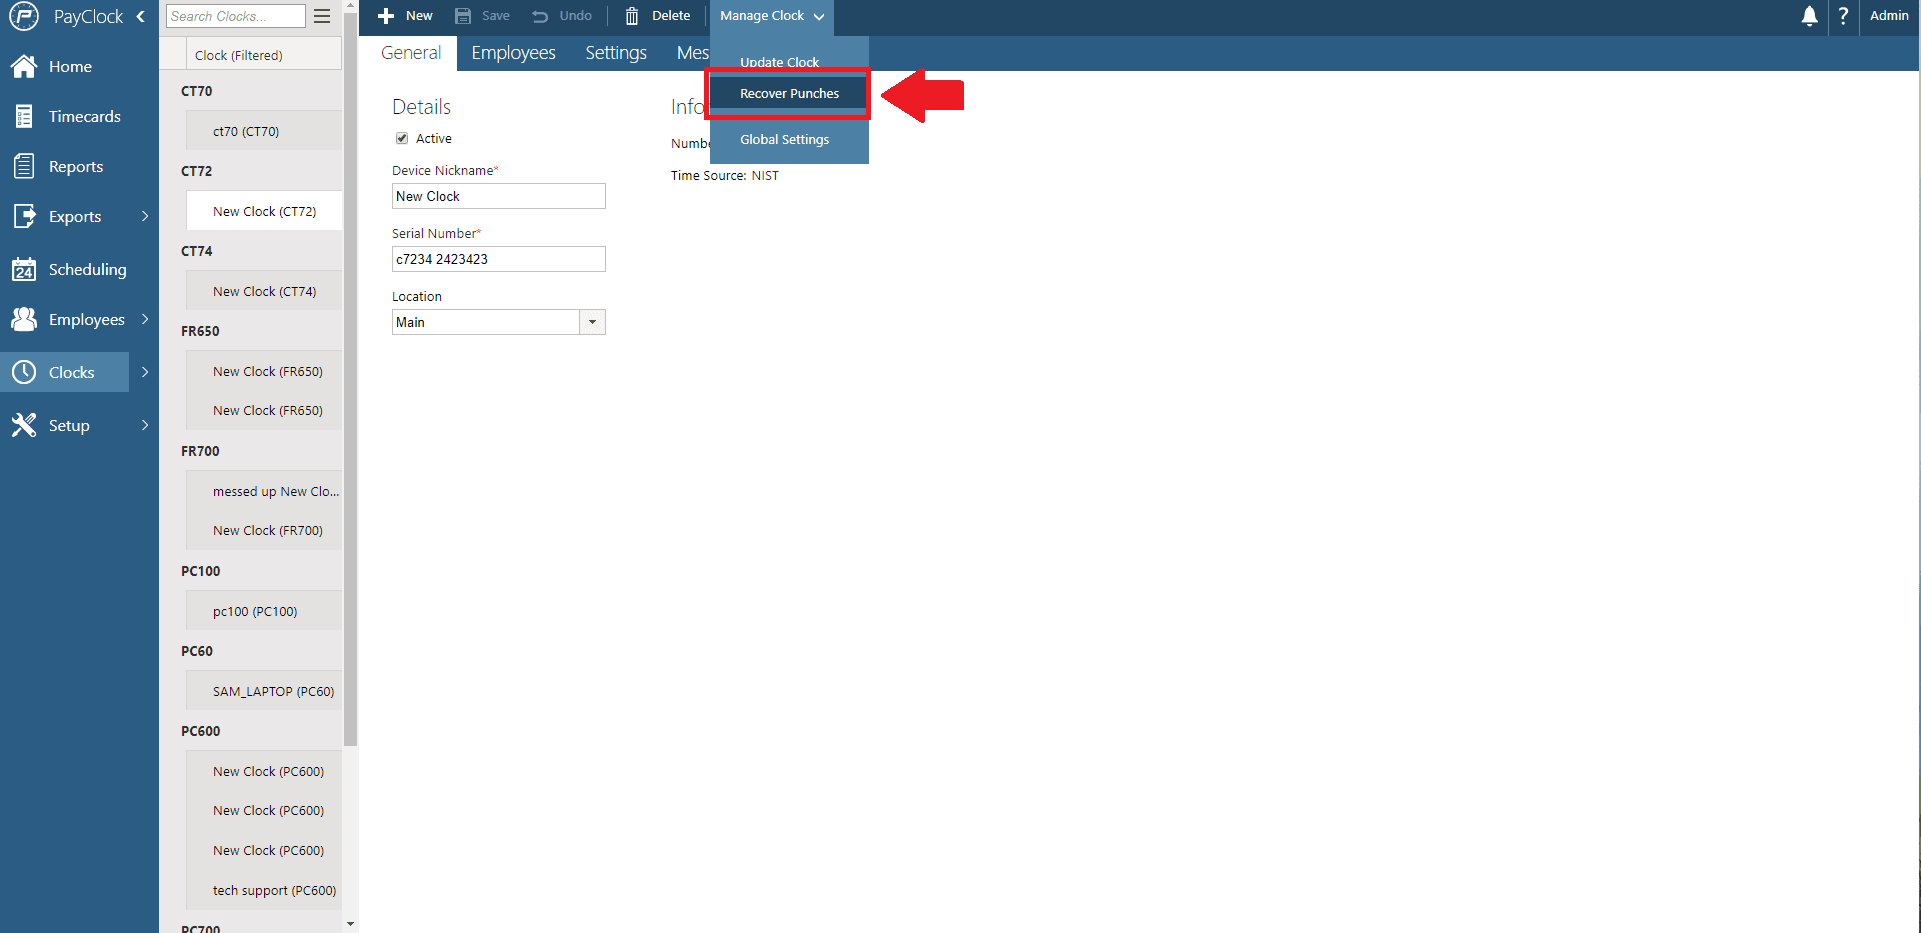Screen dimensions: 1921x933
Task: Click the Serial Number input field
Action: 498,259
